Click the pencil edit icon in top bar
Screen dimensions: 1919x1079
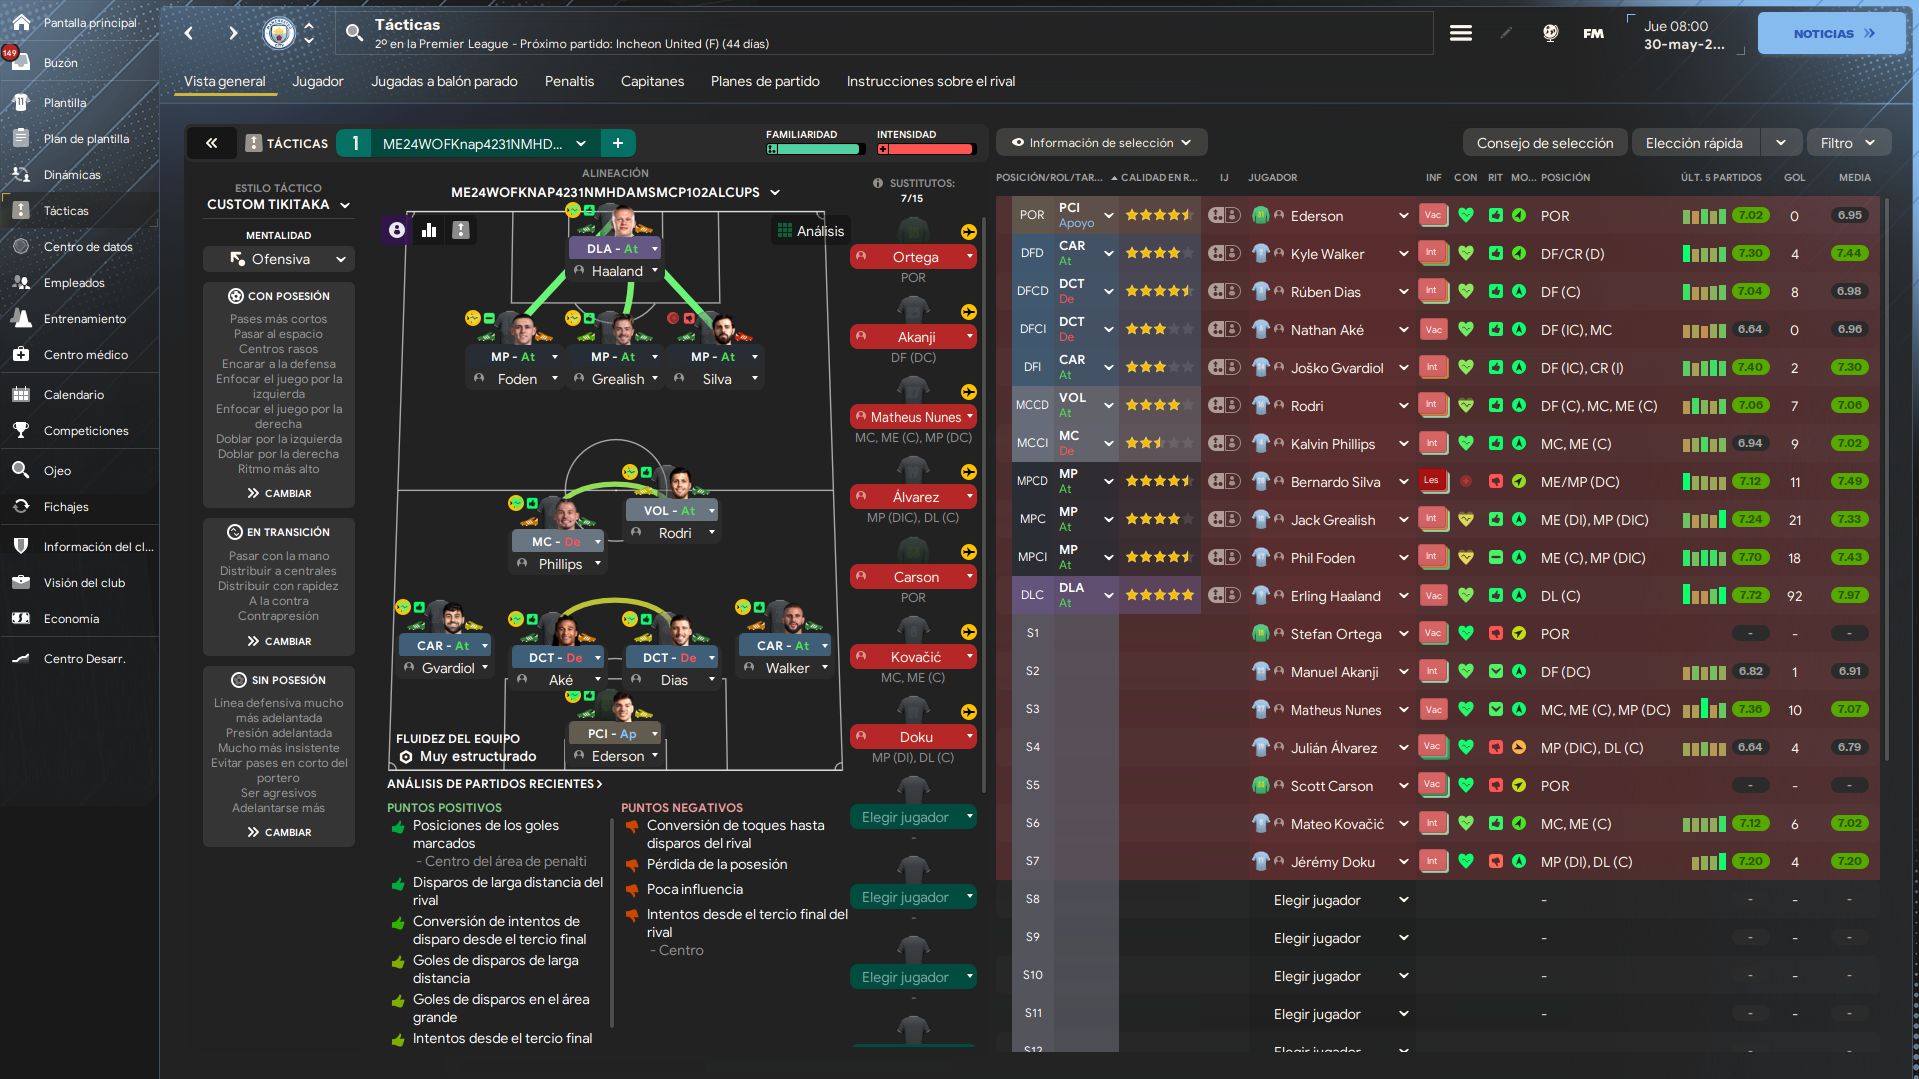1506,33
